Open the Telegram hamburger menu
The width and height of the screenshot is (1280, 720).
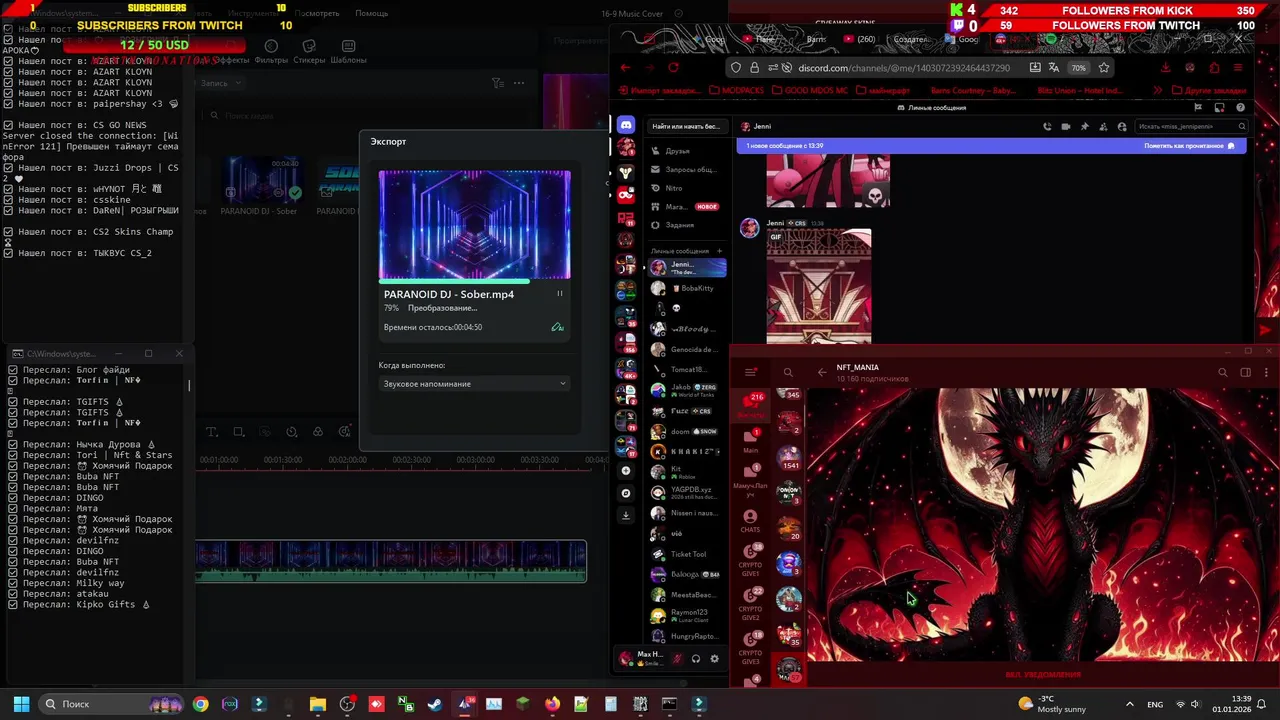751,373
